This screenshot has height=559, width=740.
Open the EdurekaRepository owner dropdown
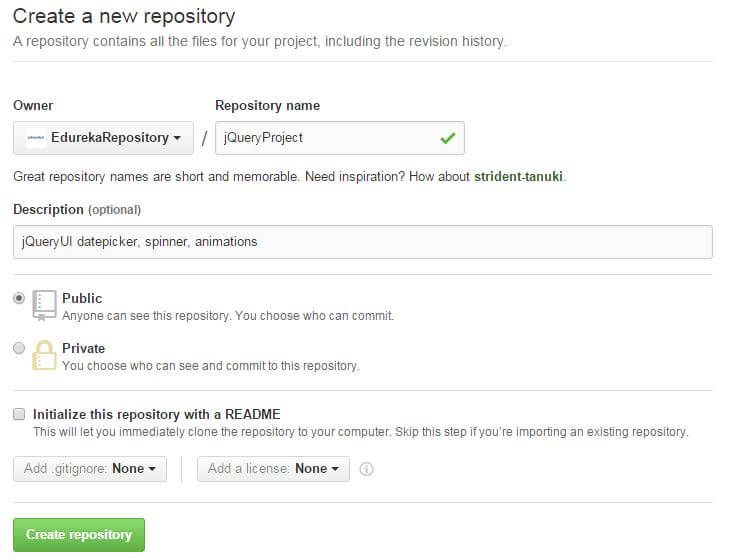(x=103, y=138)
